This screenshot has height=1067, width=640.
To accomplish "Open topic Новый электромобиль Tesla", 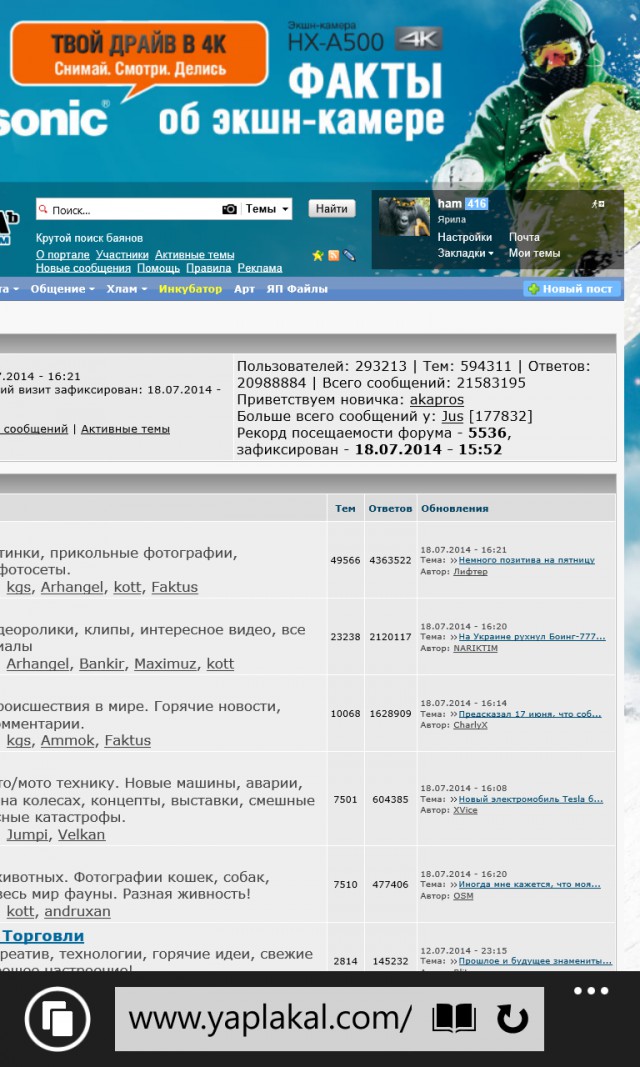I will [x=530, y=799].
